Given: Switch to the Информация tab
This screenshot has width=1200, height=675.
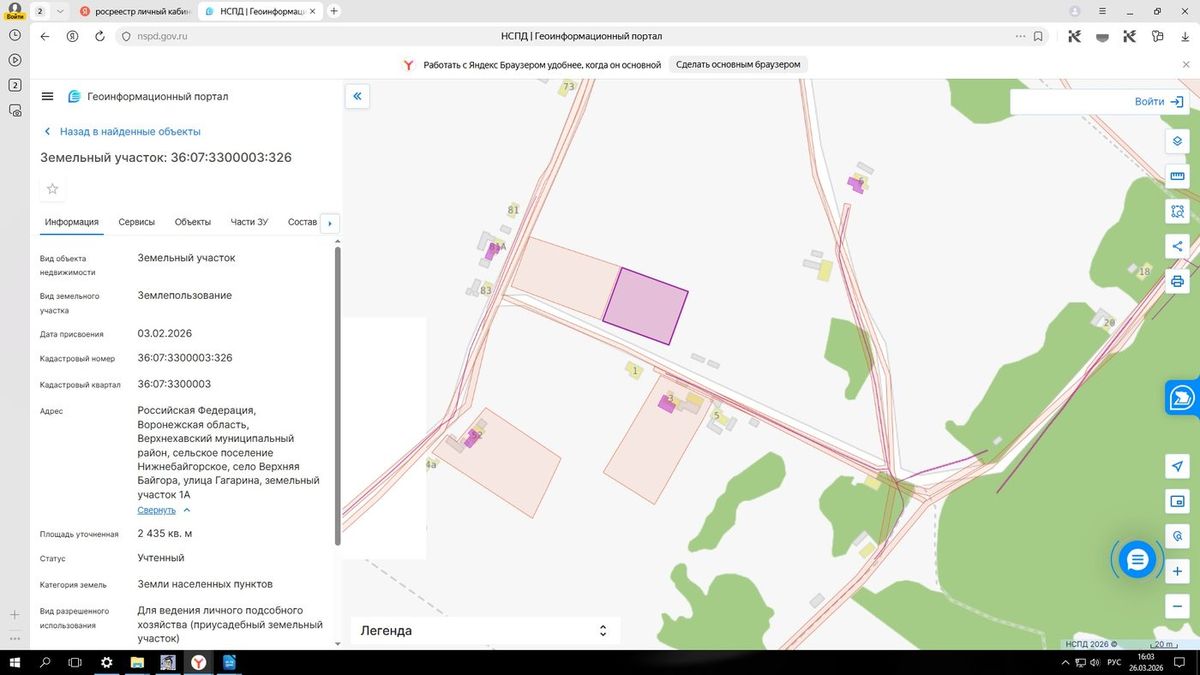Looking at the screenshot, I should pyautogui.click(x=71, y=222).
